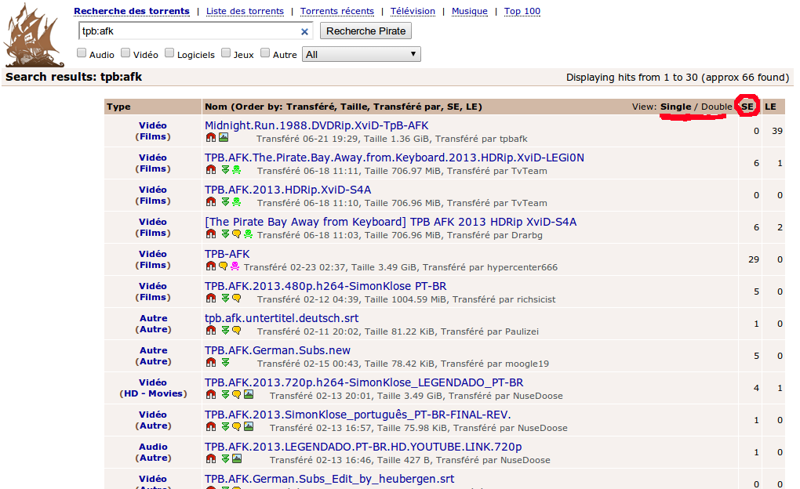
Task: Click magnet icon for TPB.AFK.German.Subs.new
Action: [210, 363]
